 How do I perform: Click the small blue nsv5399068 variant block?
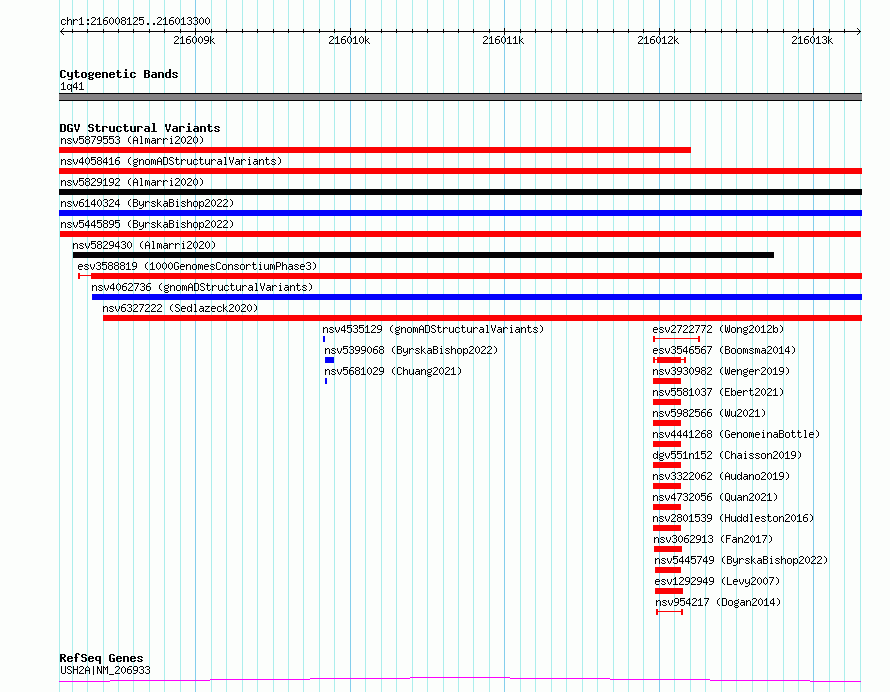tap(329, 360)
